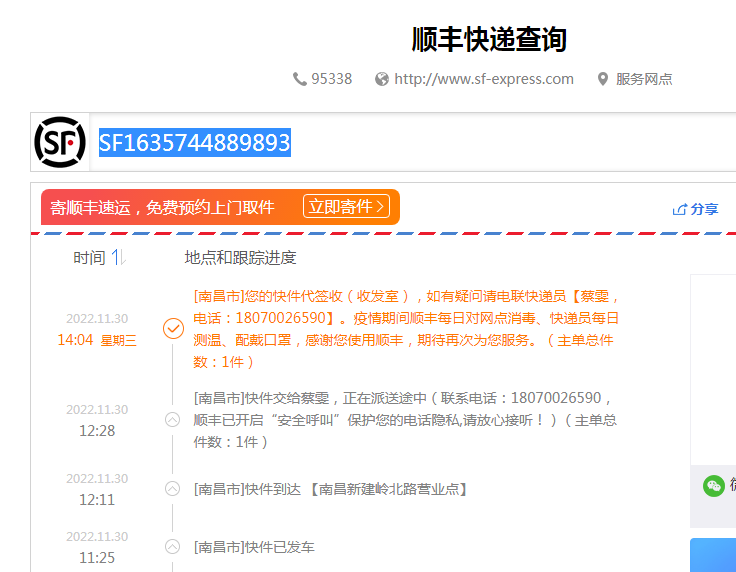Viewport: 736px width, 572px height.
Task: Click the timeline circle marker at 11:25
Action: click(172, 546)
